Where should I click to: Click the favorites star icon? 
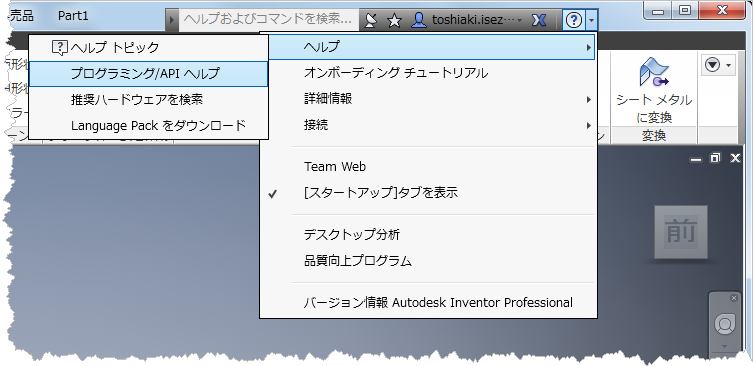(x=394, y=20)
